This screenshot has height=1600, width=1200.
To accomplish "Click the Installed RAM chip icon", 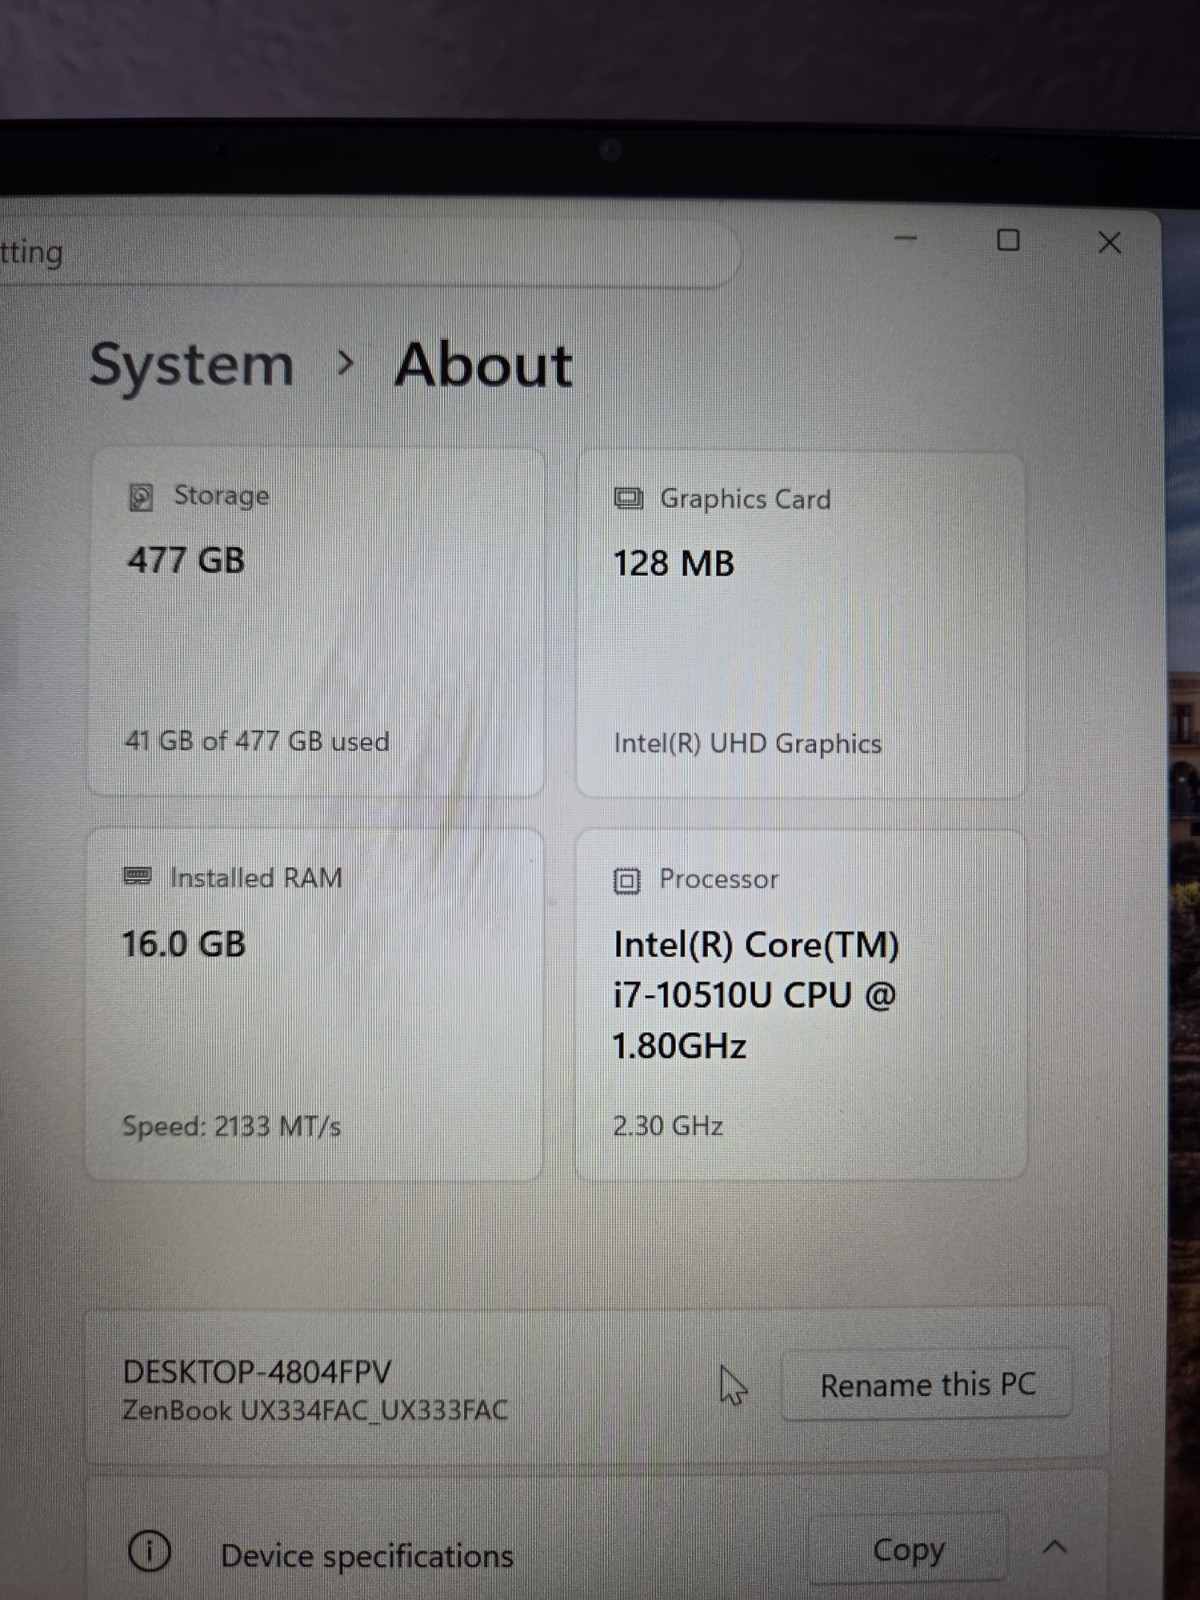I will tap(137, 877).
